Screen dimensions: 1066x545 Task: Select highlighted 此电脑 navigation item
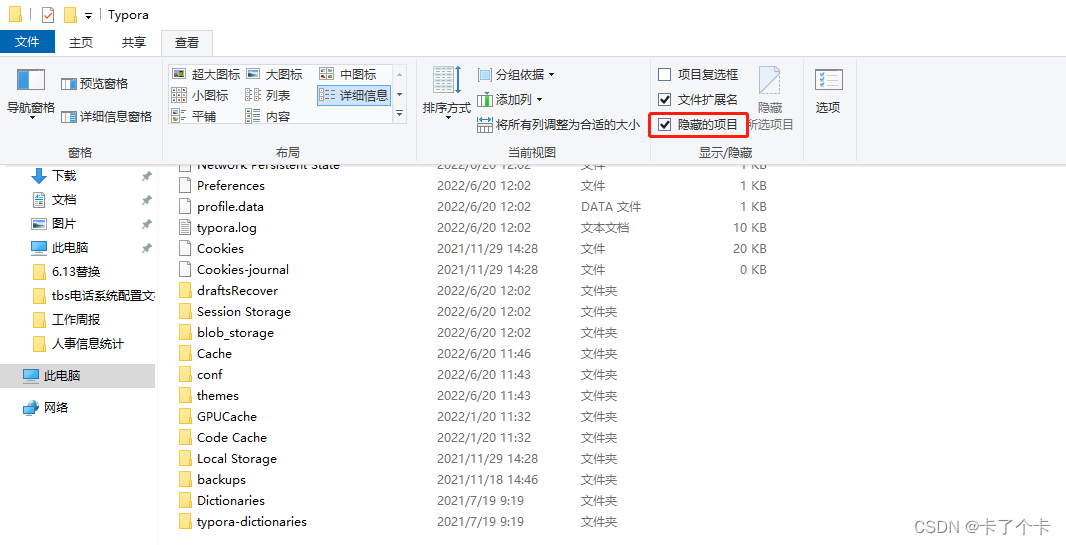[x=78, y=376]
